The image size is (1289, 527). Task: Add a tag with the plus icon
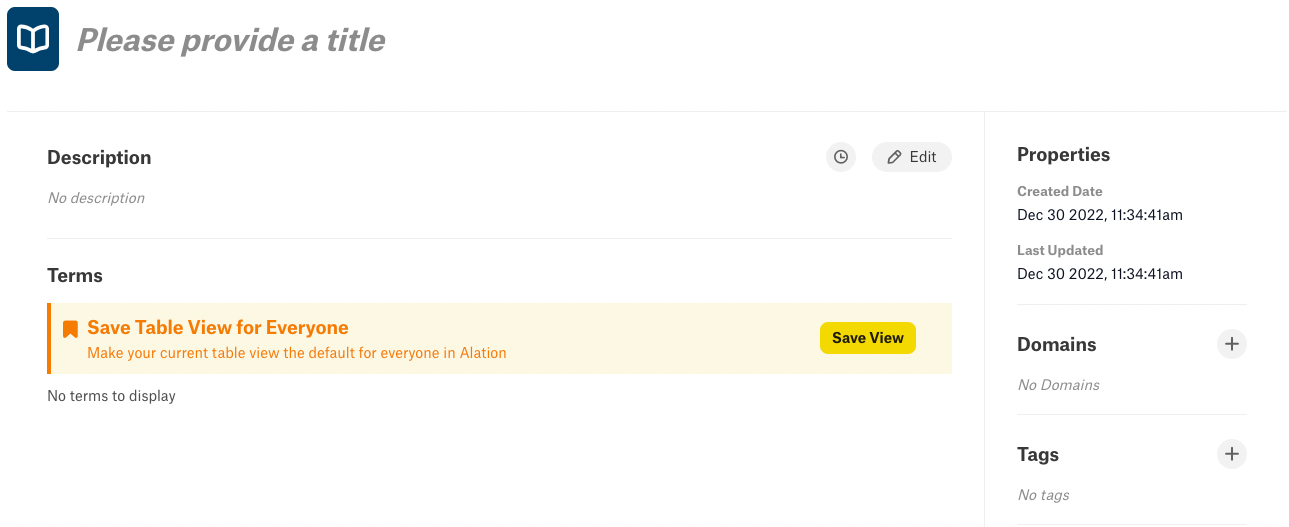1232,454
